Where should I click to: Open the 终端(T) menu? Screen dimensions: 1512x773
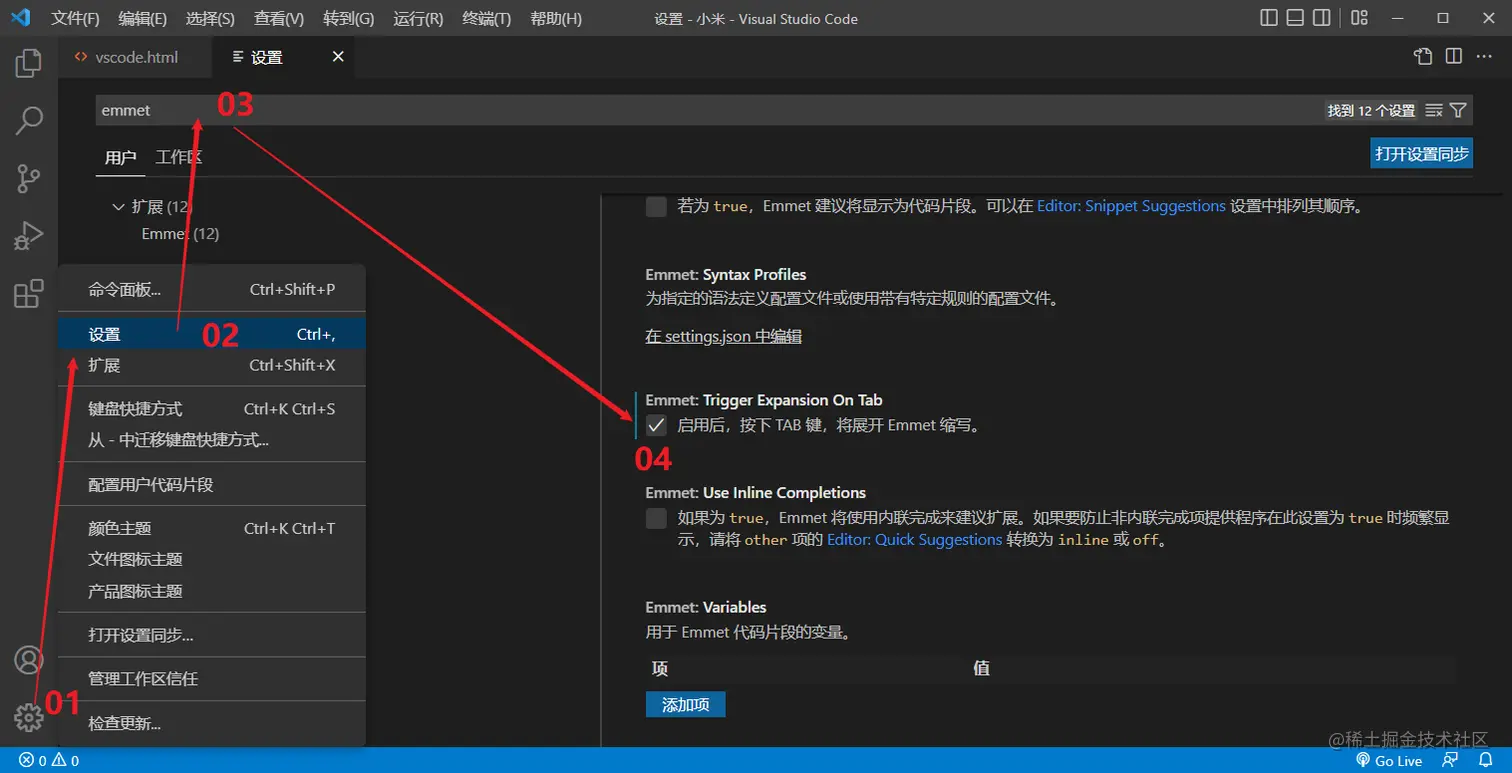coord(487,19)
